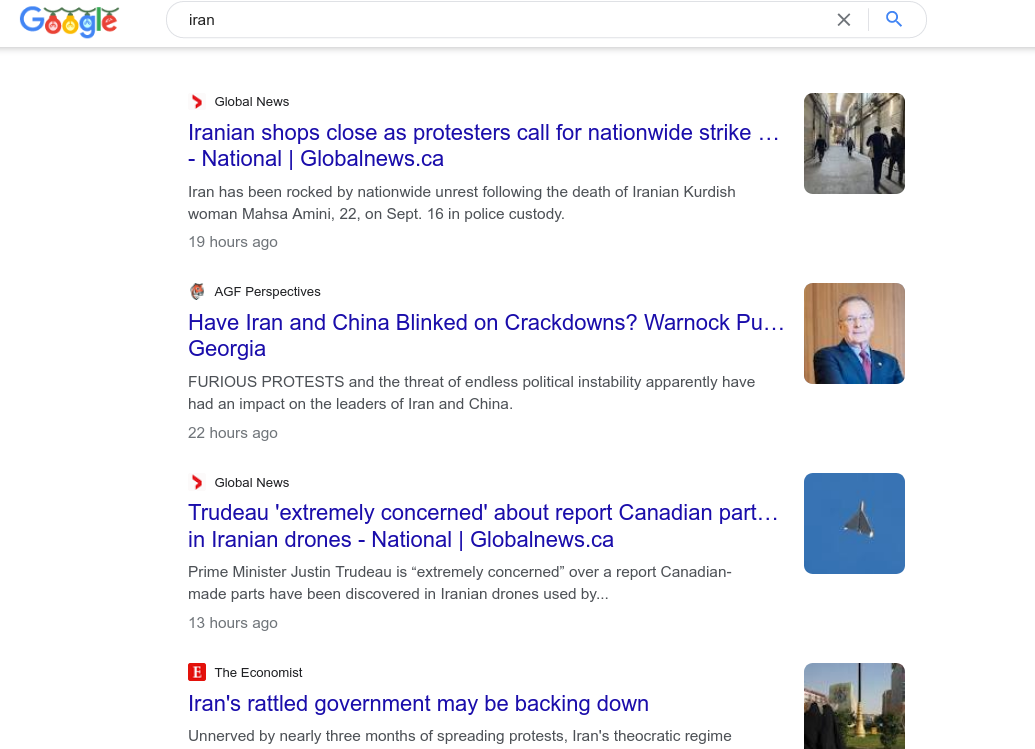Click The Economist article thumbnail

pos(854,706)
